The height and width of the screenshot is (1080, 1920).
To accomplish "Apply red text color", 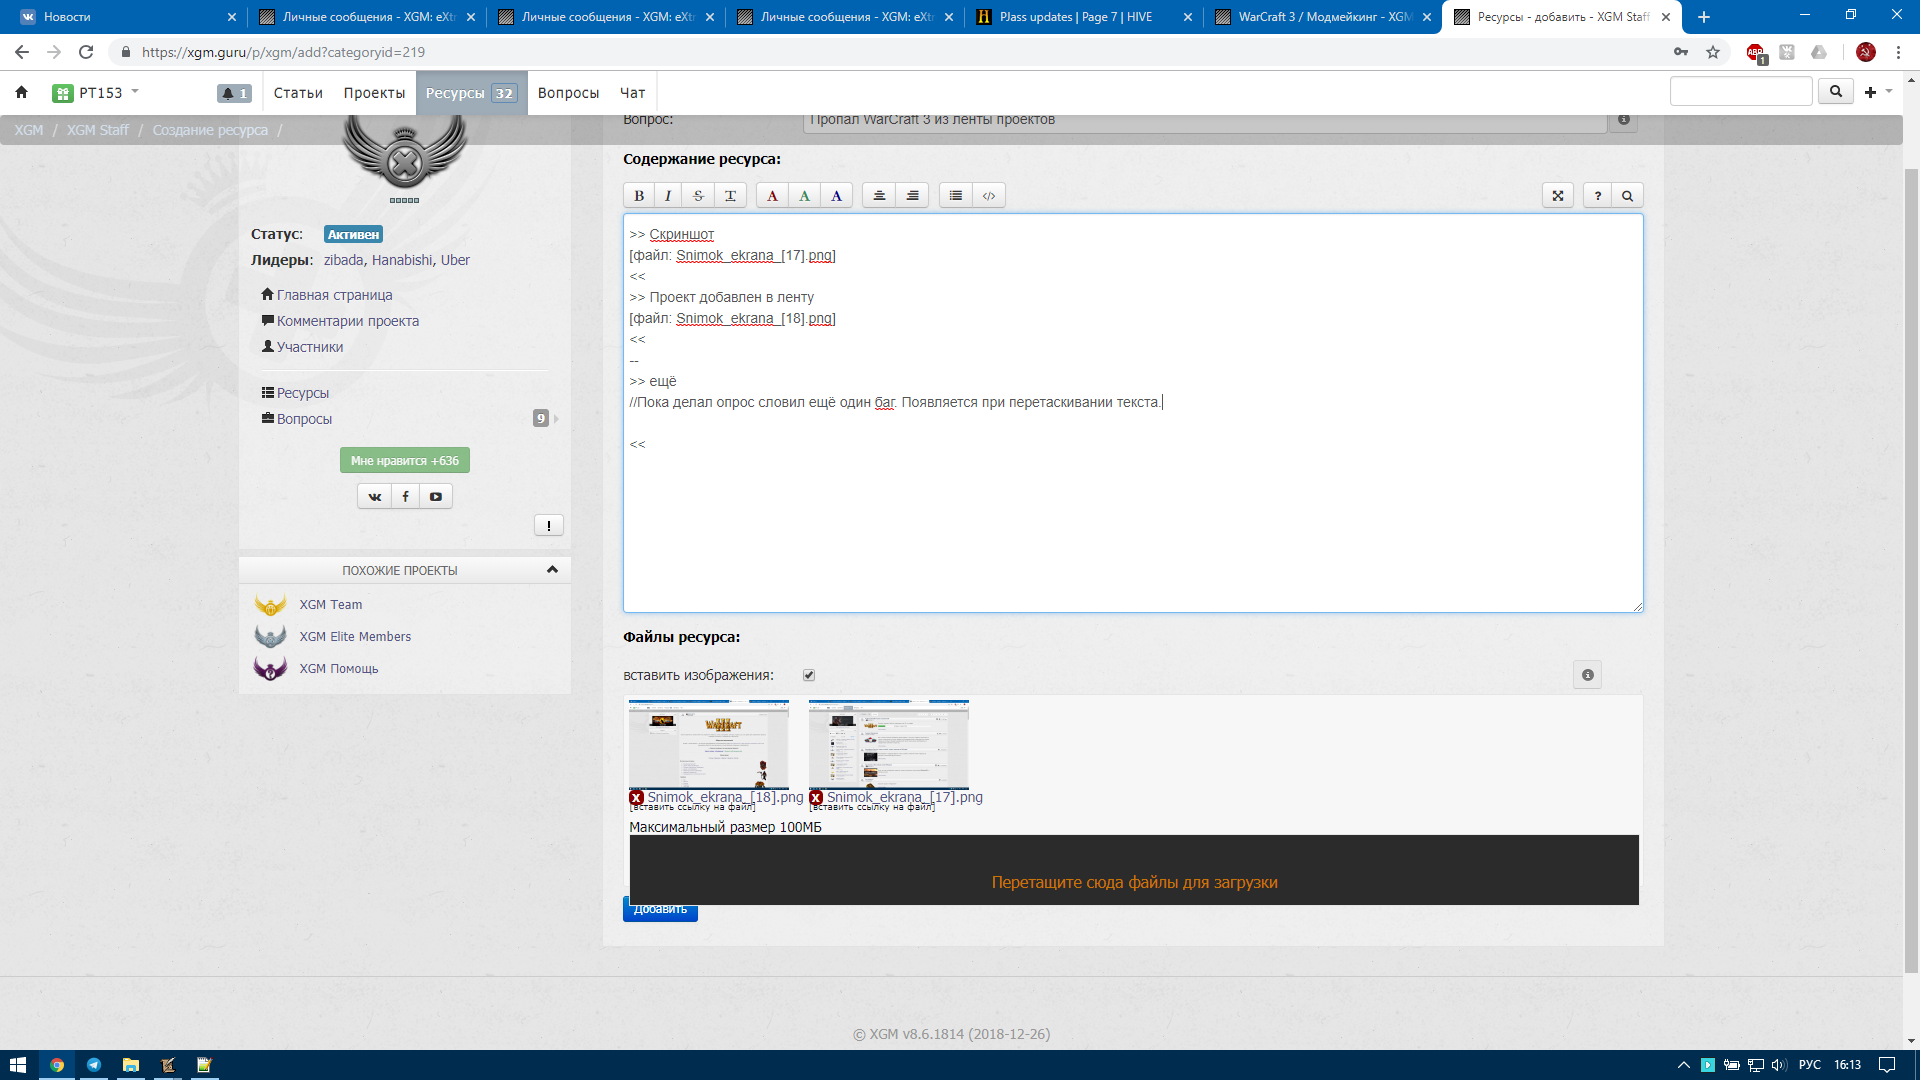I will (x=772, y=196).
